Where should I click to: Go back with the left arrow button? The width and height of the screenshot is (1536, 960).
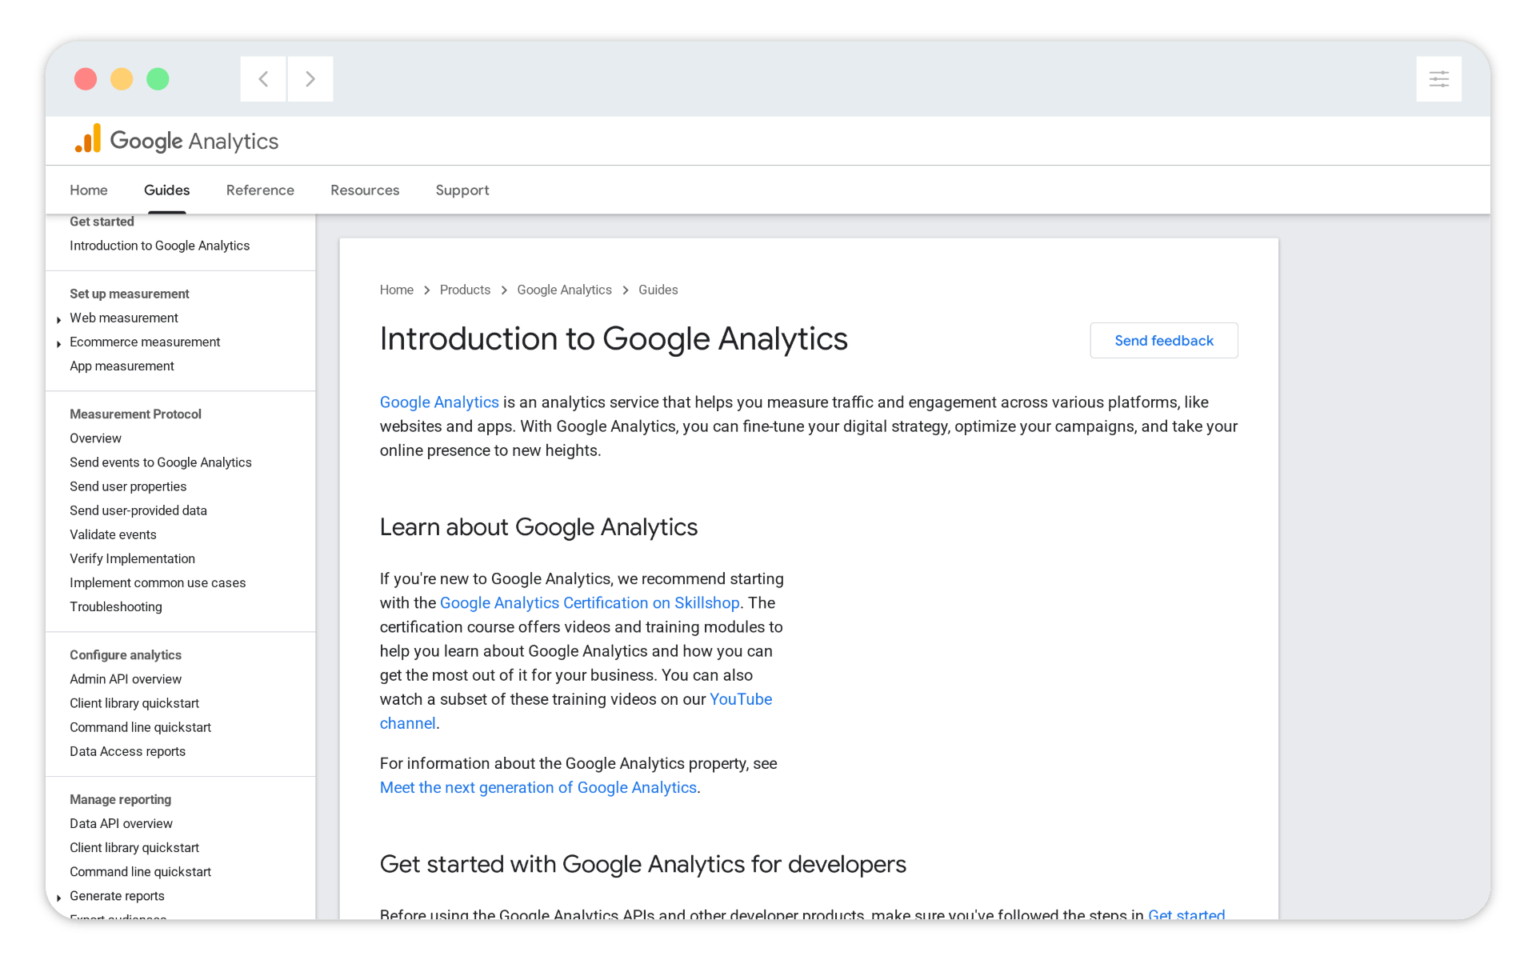click(263, 79)
